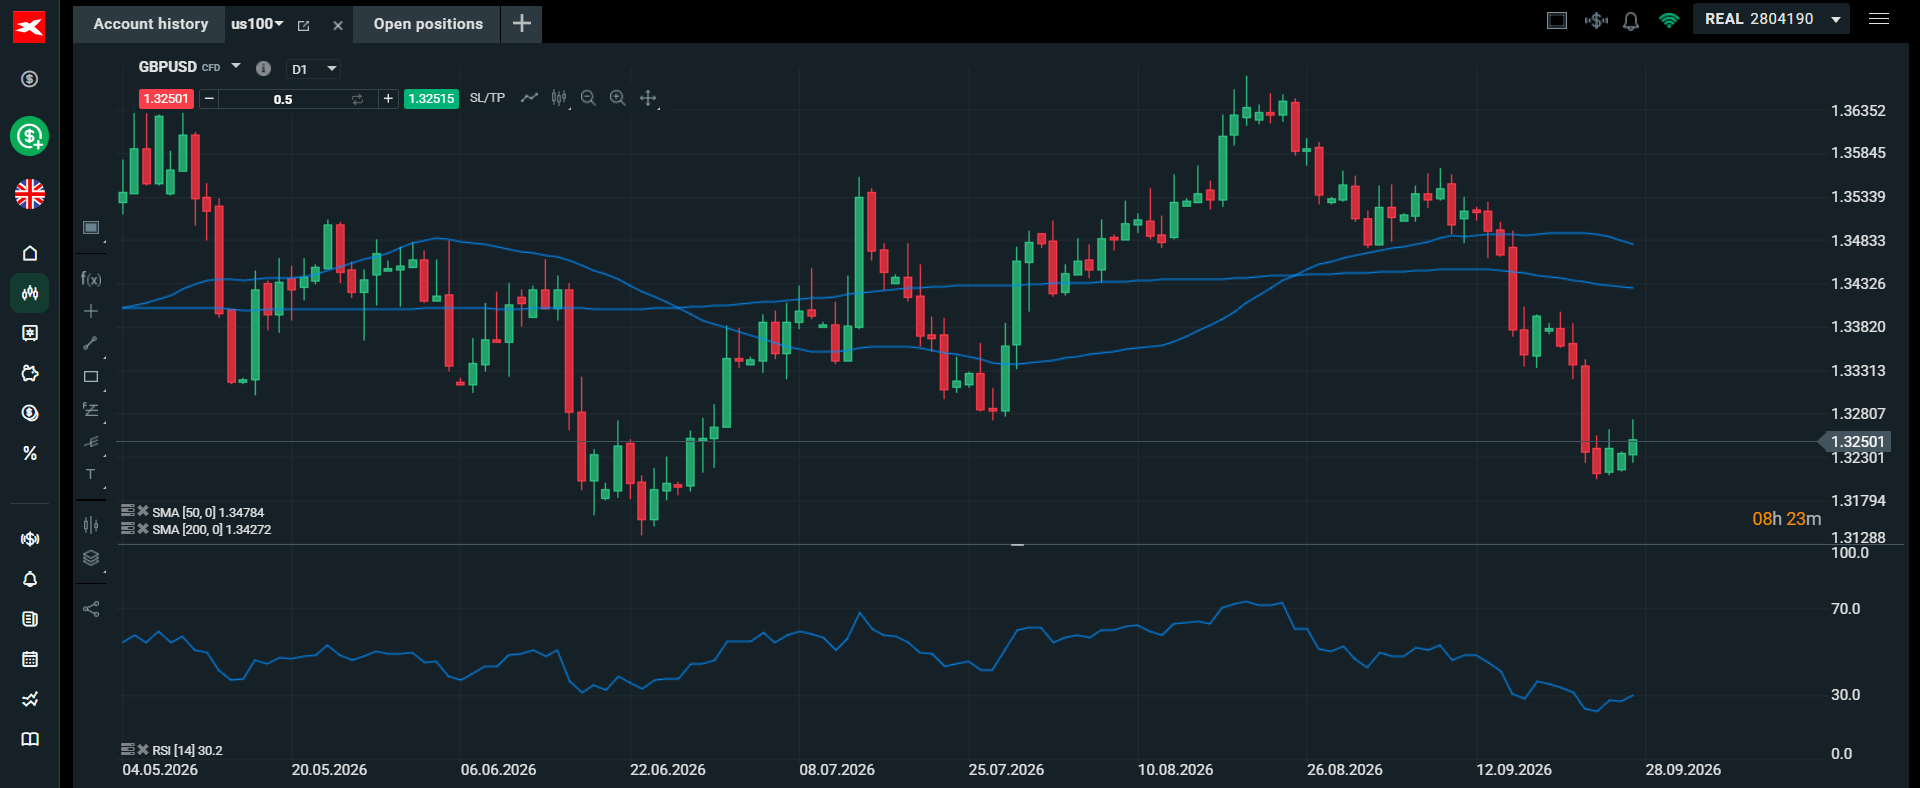The height and width of the screenshot is (788, 1920).
Task: Select the rectangle shape drawing tool
Action: coord(91,377)
